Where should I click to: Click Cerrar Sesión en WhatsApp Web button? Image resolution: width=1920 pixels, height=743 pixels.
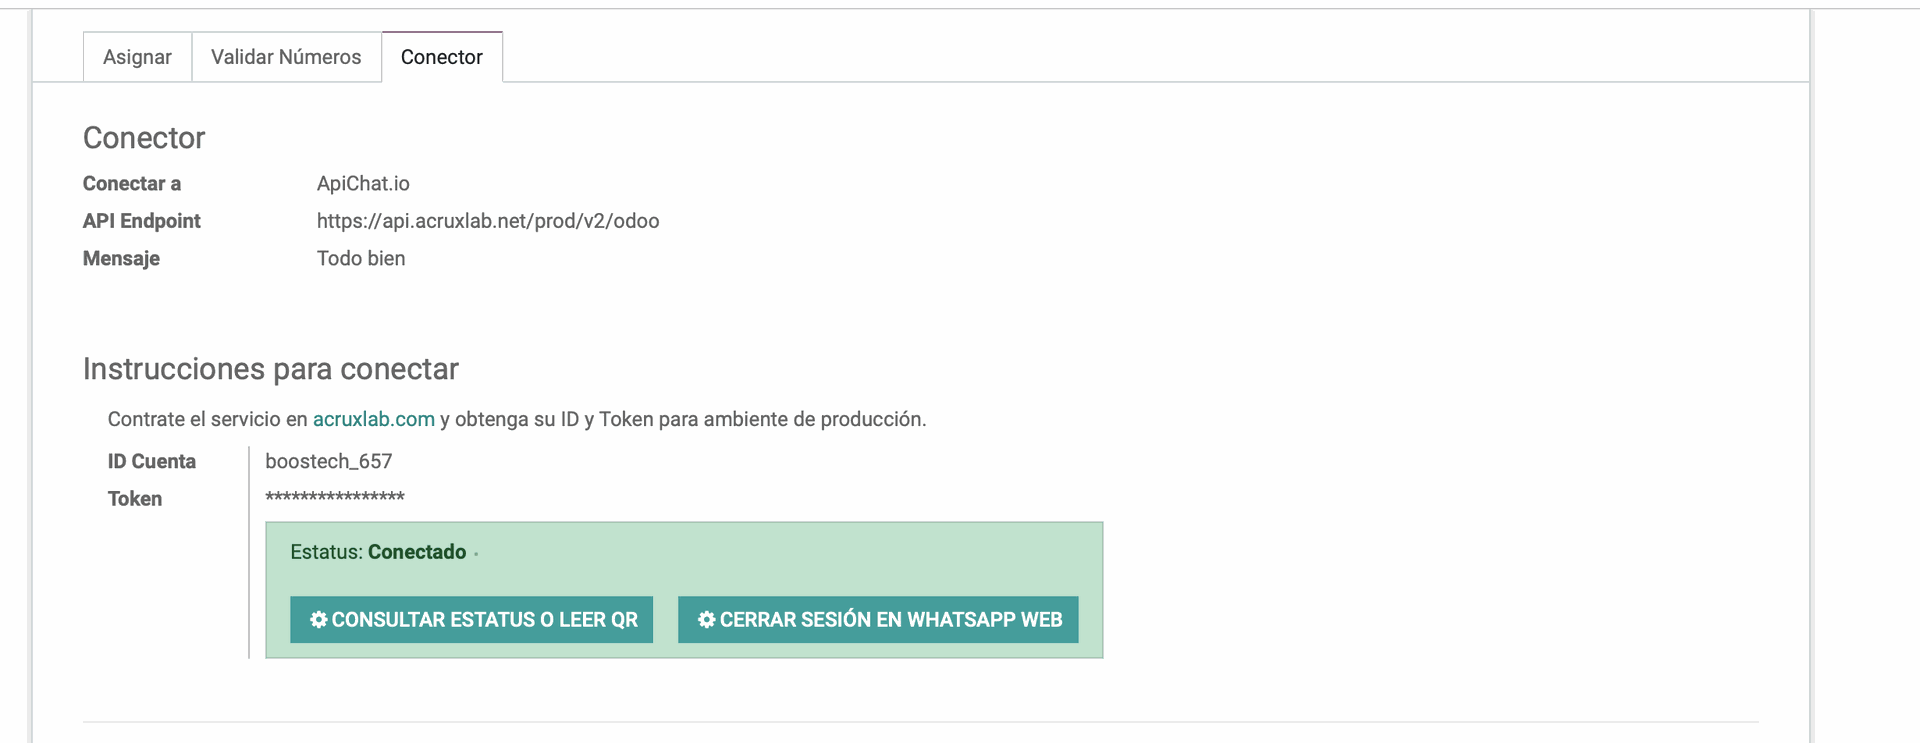pos(878,620)
